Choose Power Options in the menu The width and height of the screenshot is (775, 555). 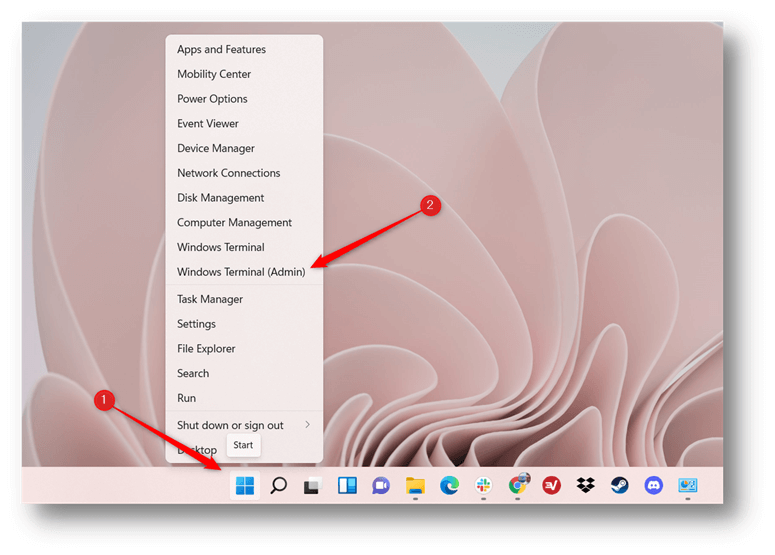coord(244,99)
